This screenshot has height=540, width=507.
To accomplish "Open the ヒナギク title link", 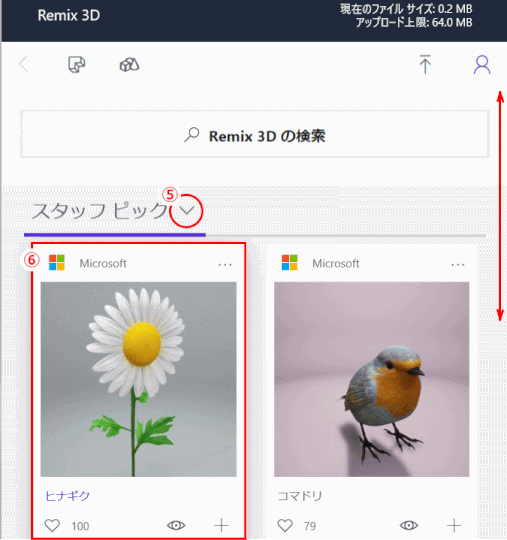I will tap(68, 496).
